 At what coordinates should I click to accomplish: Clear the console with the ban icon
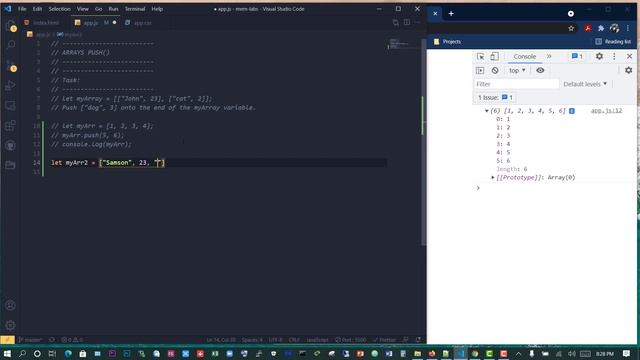[495, 70]
